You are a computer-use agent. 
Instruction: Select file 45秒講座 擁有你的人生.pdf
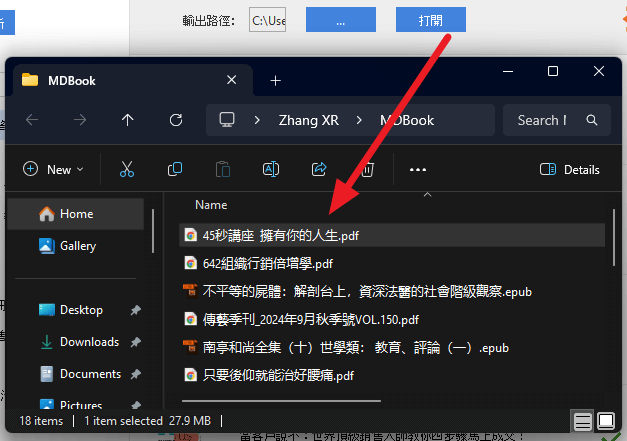pyautogui.click(x=392, y=235)
